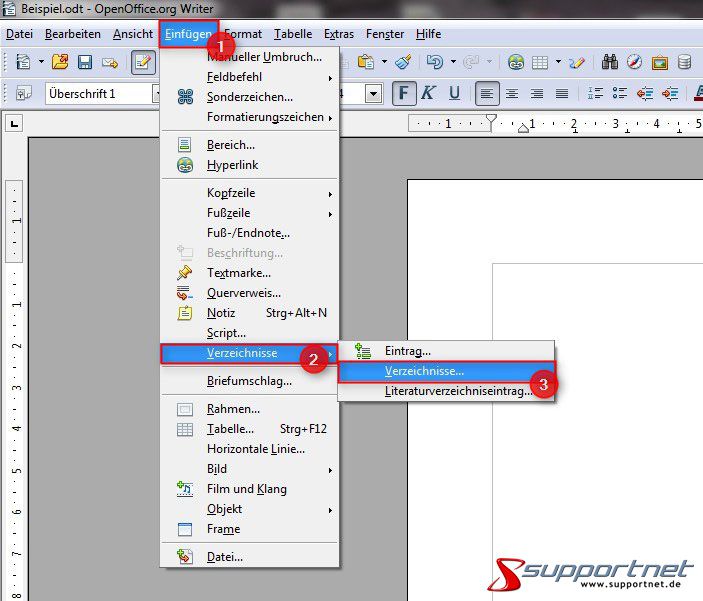This screenshot has height=601, width=703.
Task: Click the Open file folder icon
Action: tap(60, 62)
